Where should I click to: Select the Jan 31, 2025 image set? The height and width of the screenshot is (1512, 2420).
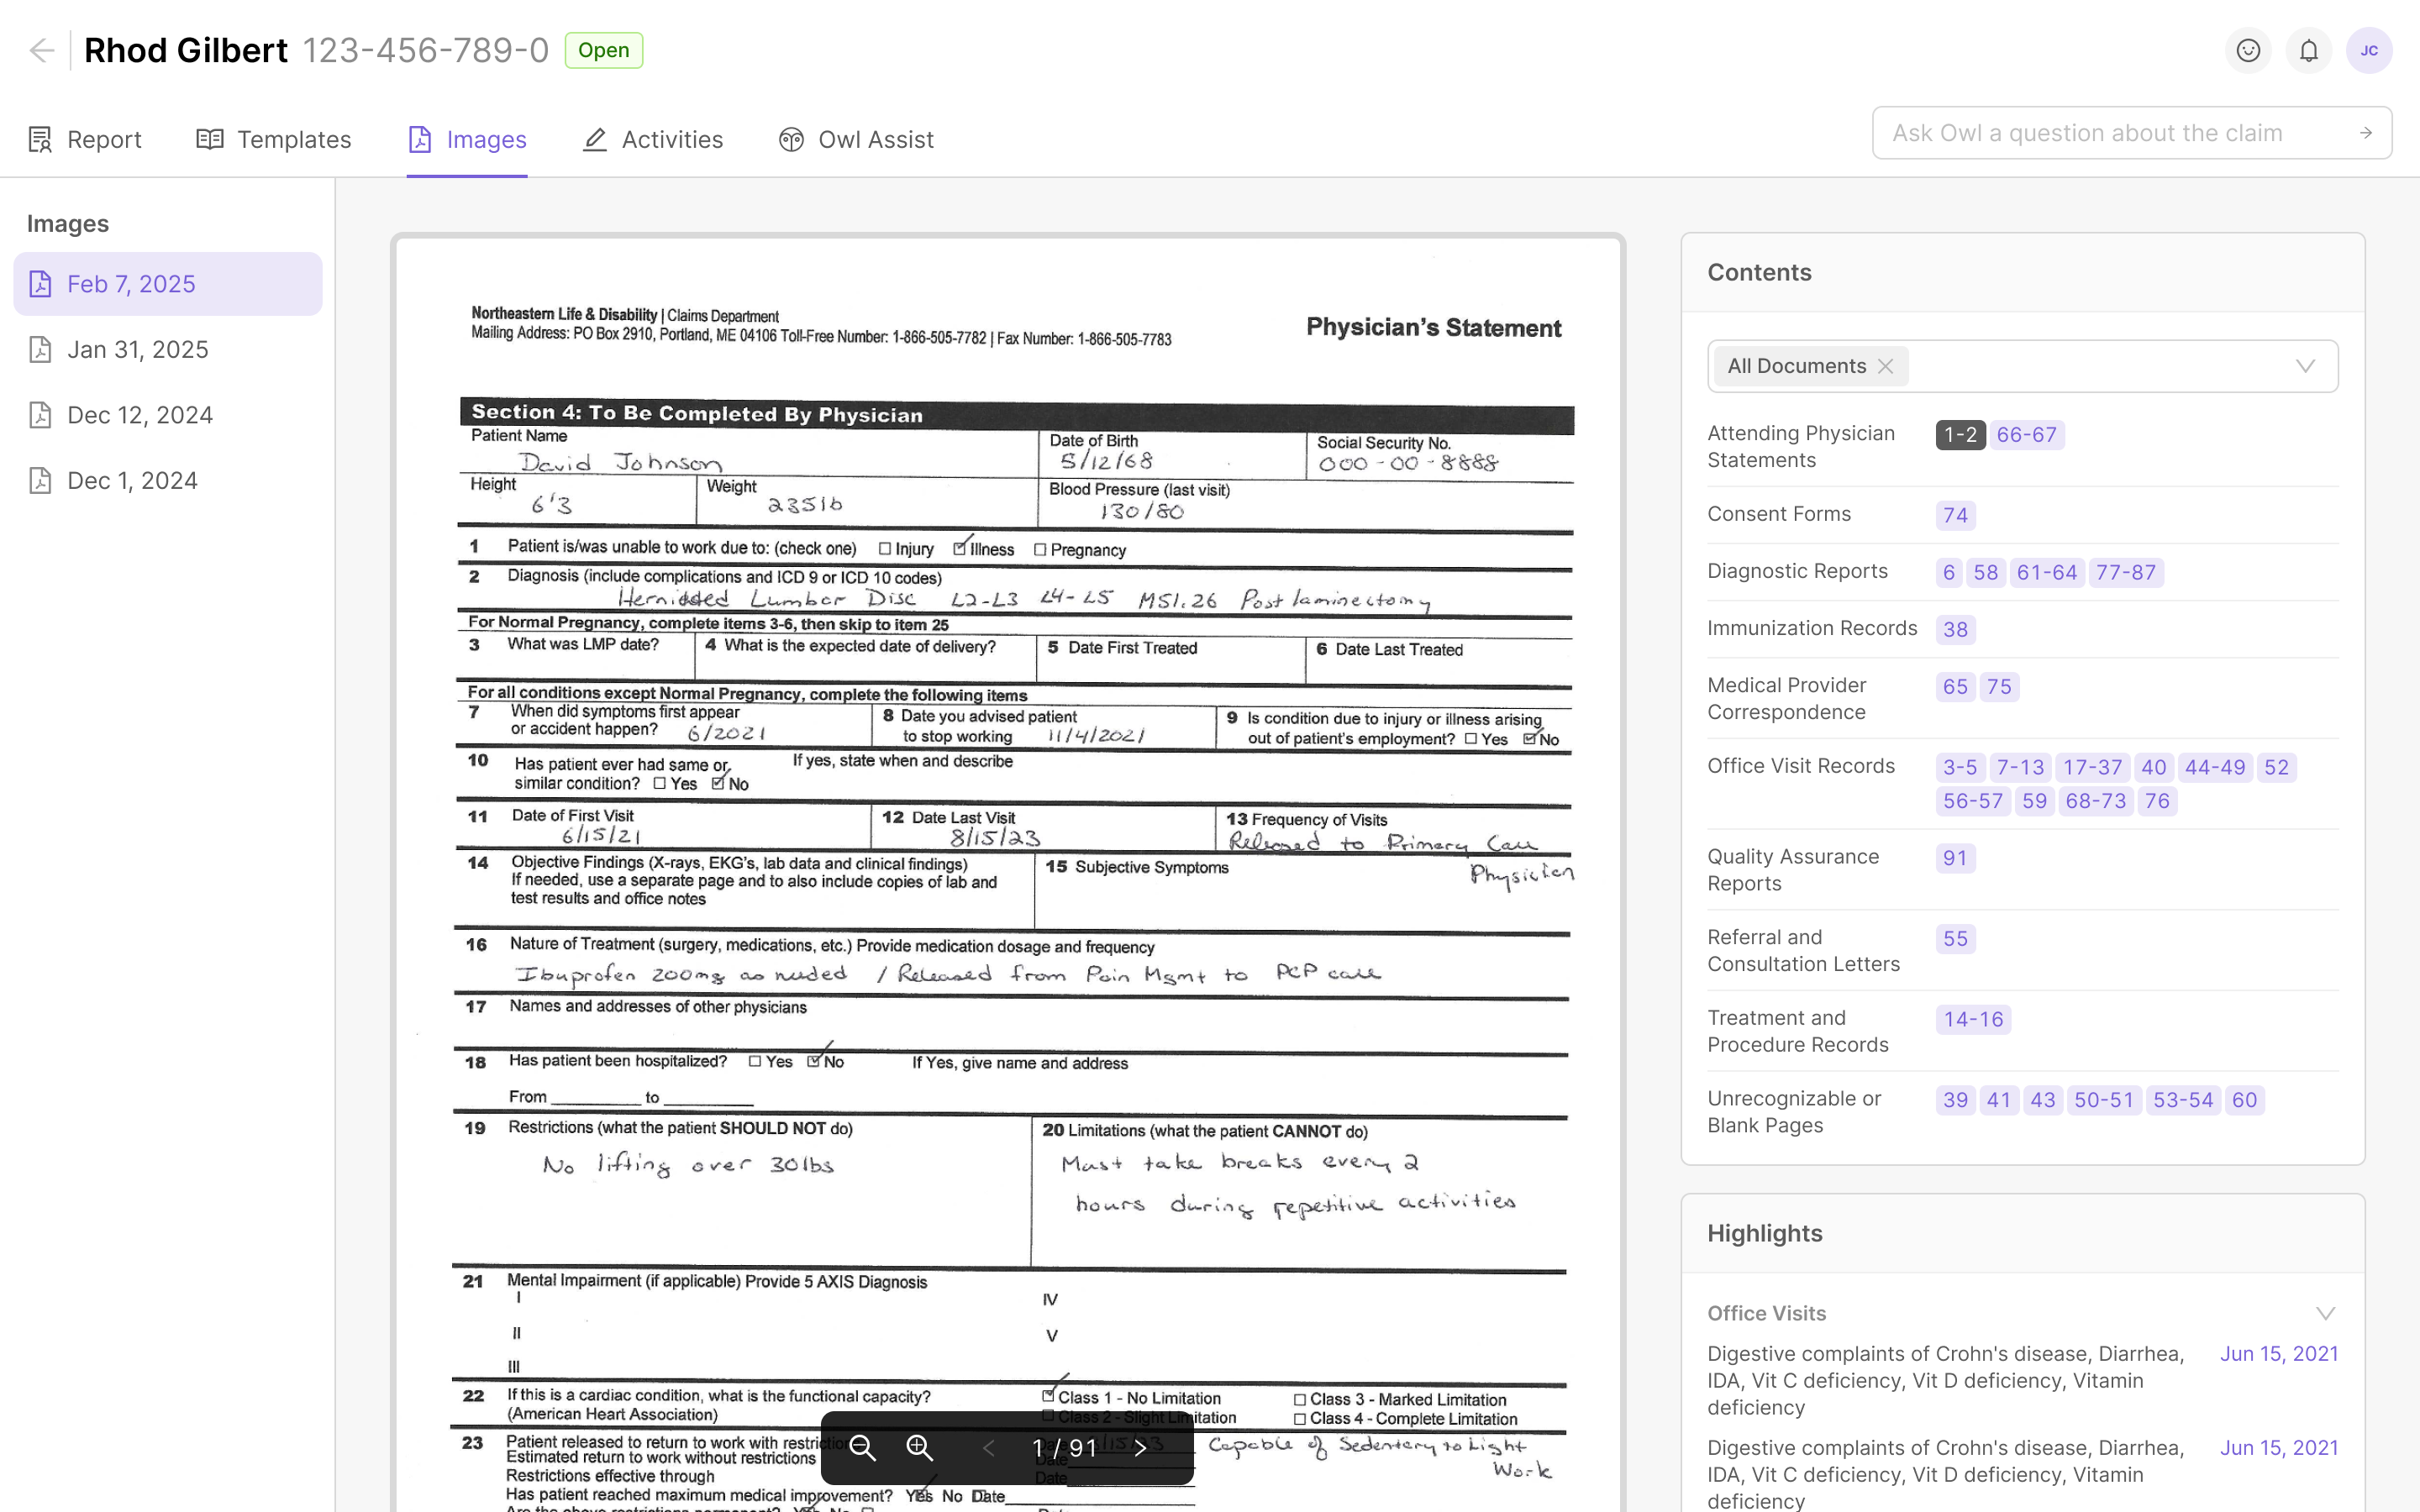[168, 350]
